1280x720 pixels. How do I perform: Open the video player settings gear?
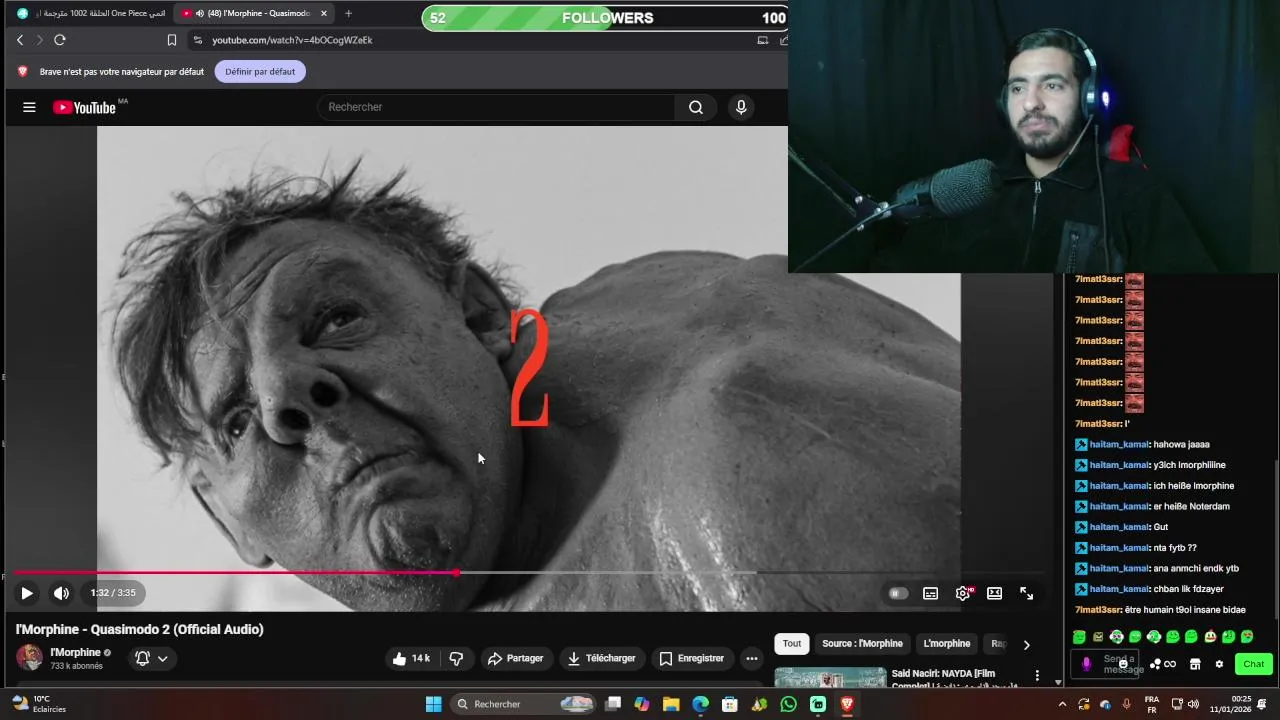tap(963, 593)
